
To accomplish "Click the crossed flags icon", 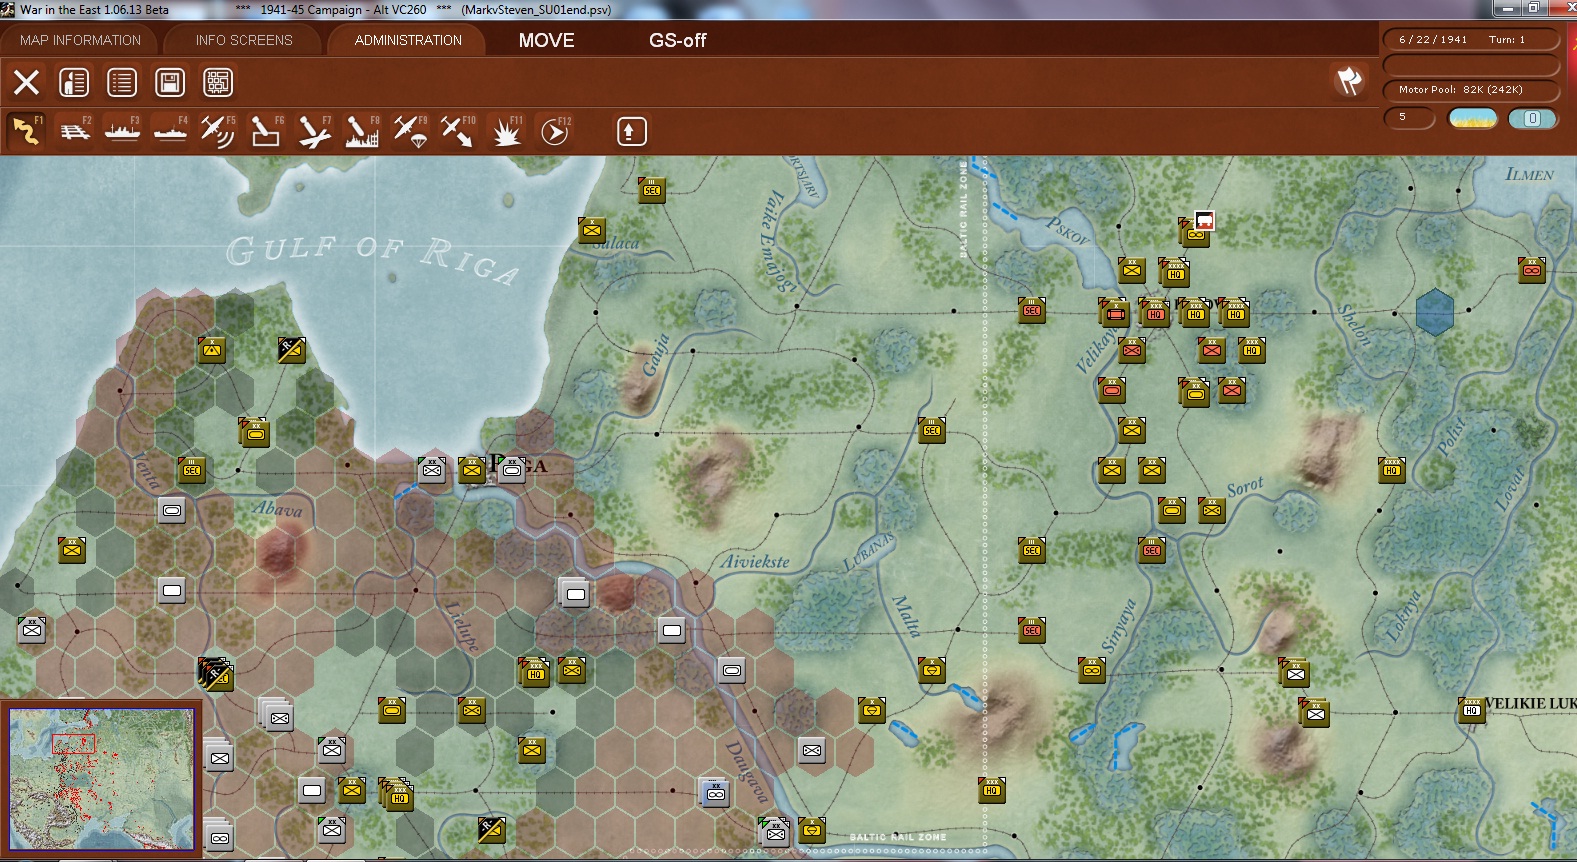I will point(1349,81).
